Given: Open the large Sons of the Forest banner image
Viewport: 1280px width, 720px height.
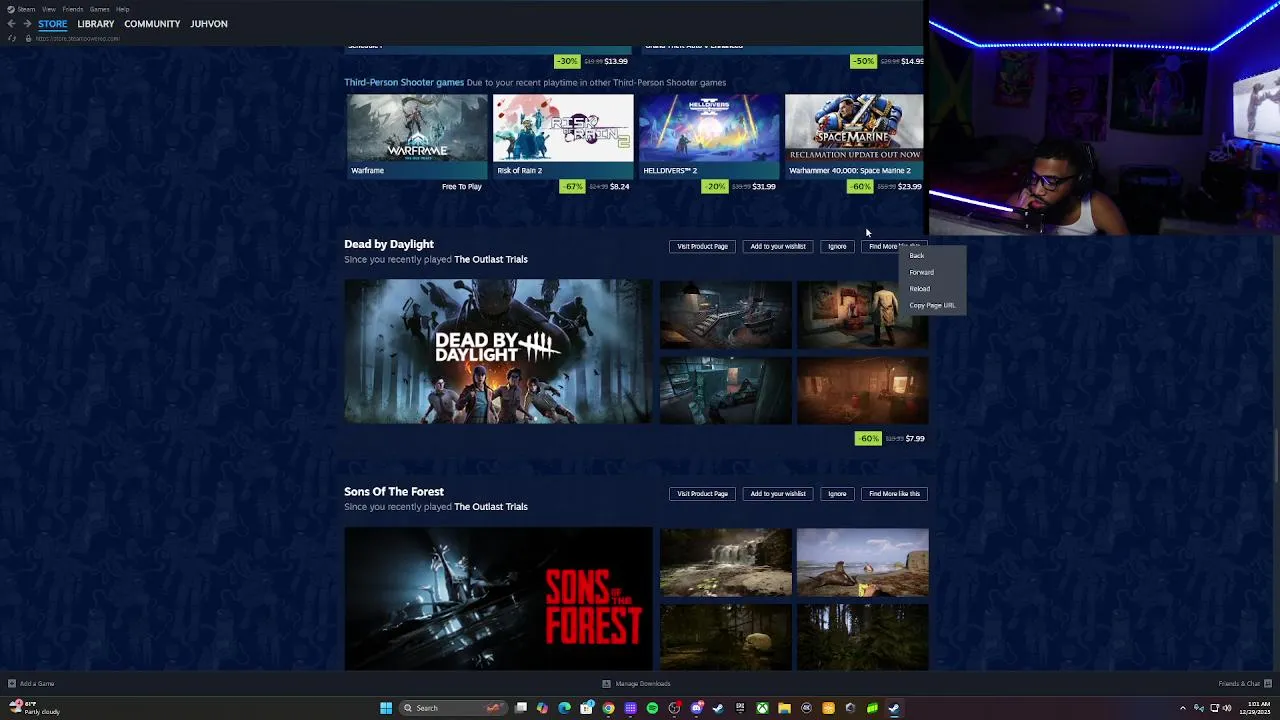Looking at the screenshot, I should tap(498, 599).
